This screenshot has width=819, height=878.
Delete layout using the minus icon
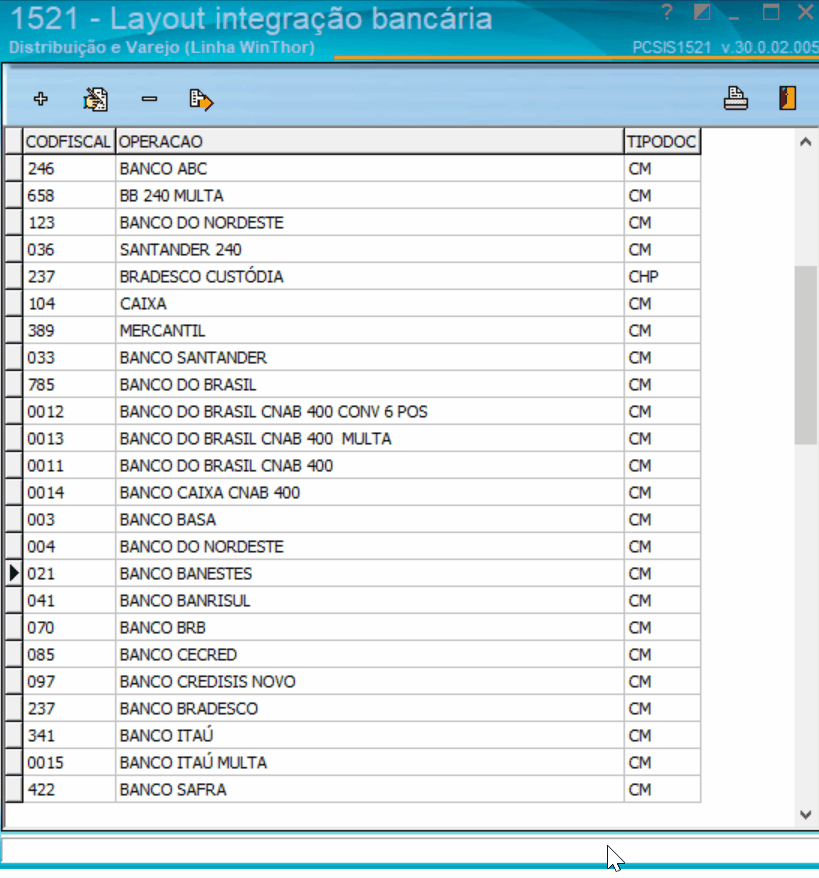[x=149, y=99]
